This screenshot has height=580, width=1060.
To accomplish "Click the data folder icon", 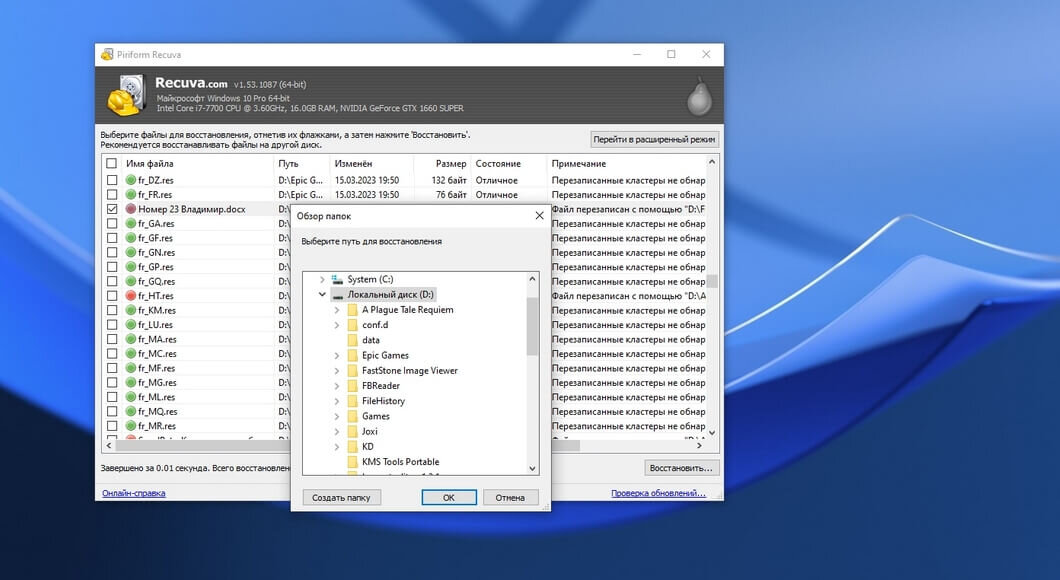I will (x=352, y=340).
